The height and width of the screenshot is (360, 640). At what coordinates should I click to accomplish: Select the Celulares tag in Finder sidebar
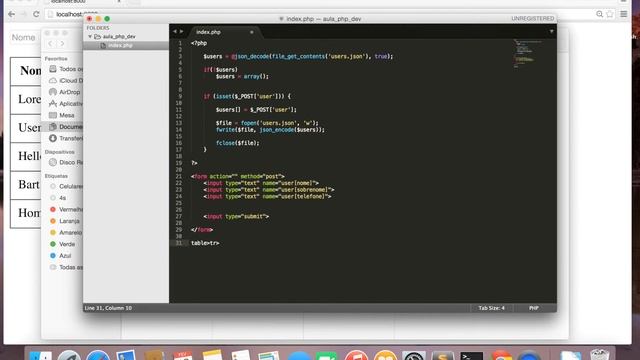click(x=66, y=186)
